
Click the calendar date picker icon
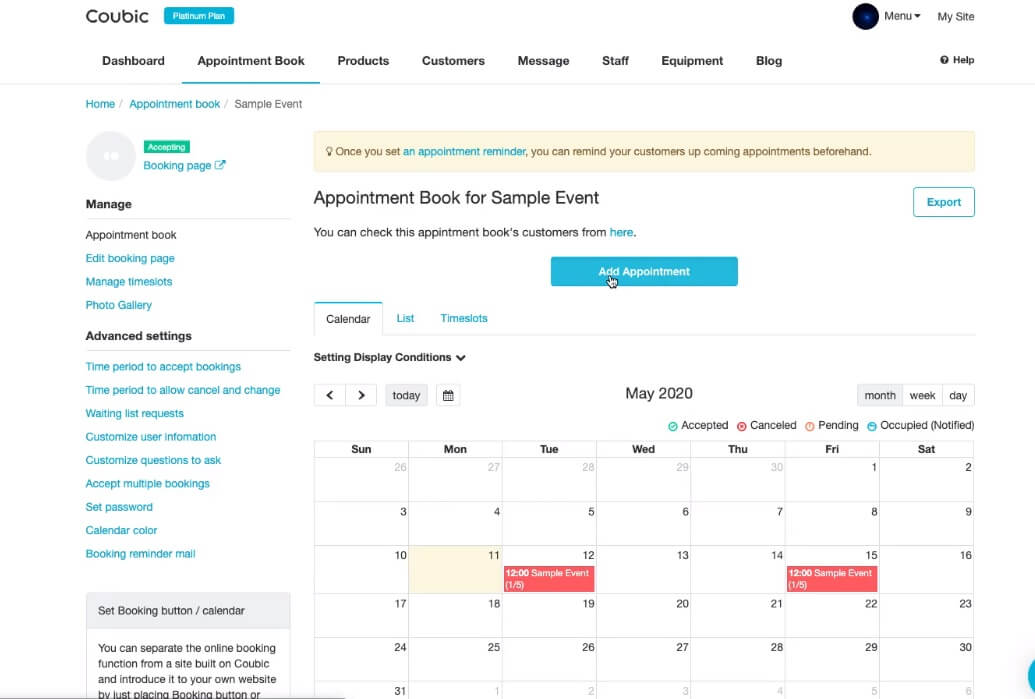tap(448, 395)
